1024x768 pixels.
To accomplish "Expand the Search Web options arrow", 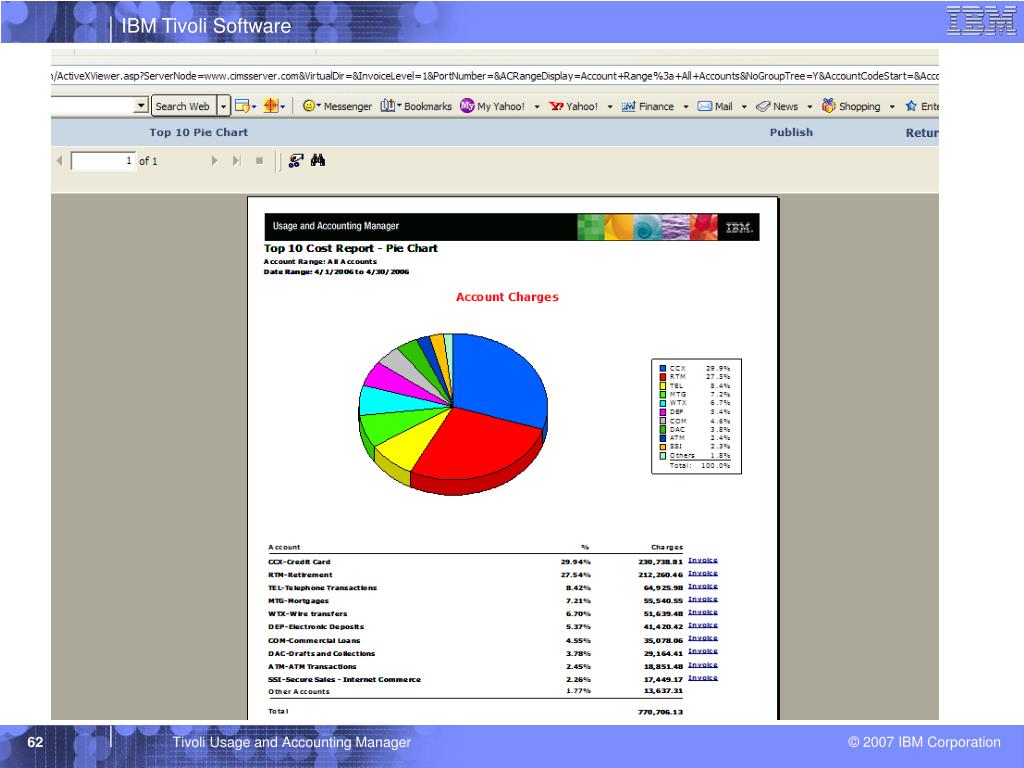I will (223, 106).
